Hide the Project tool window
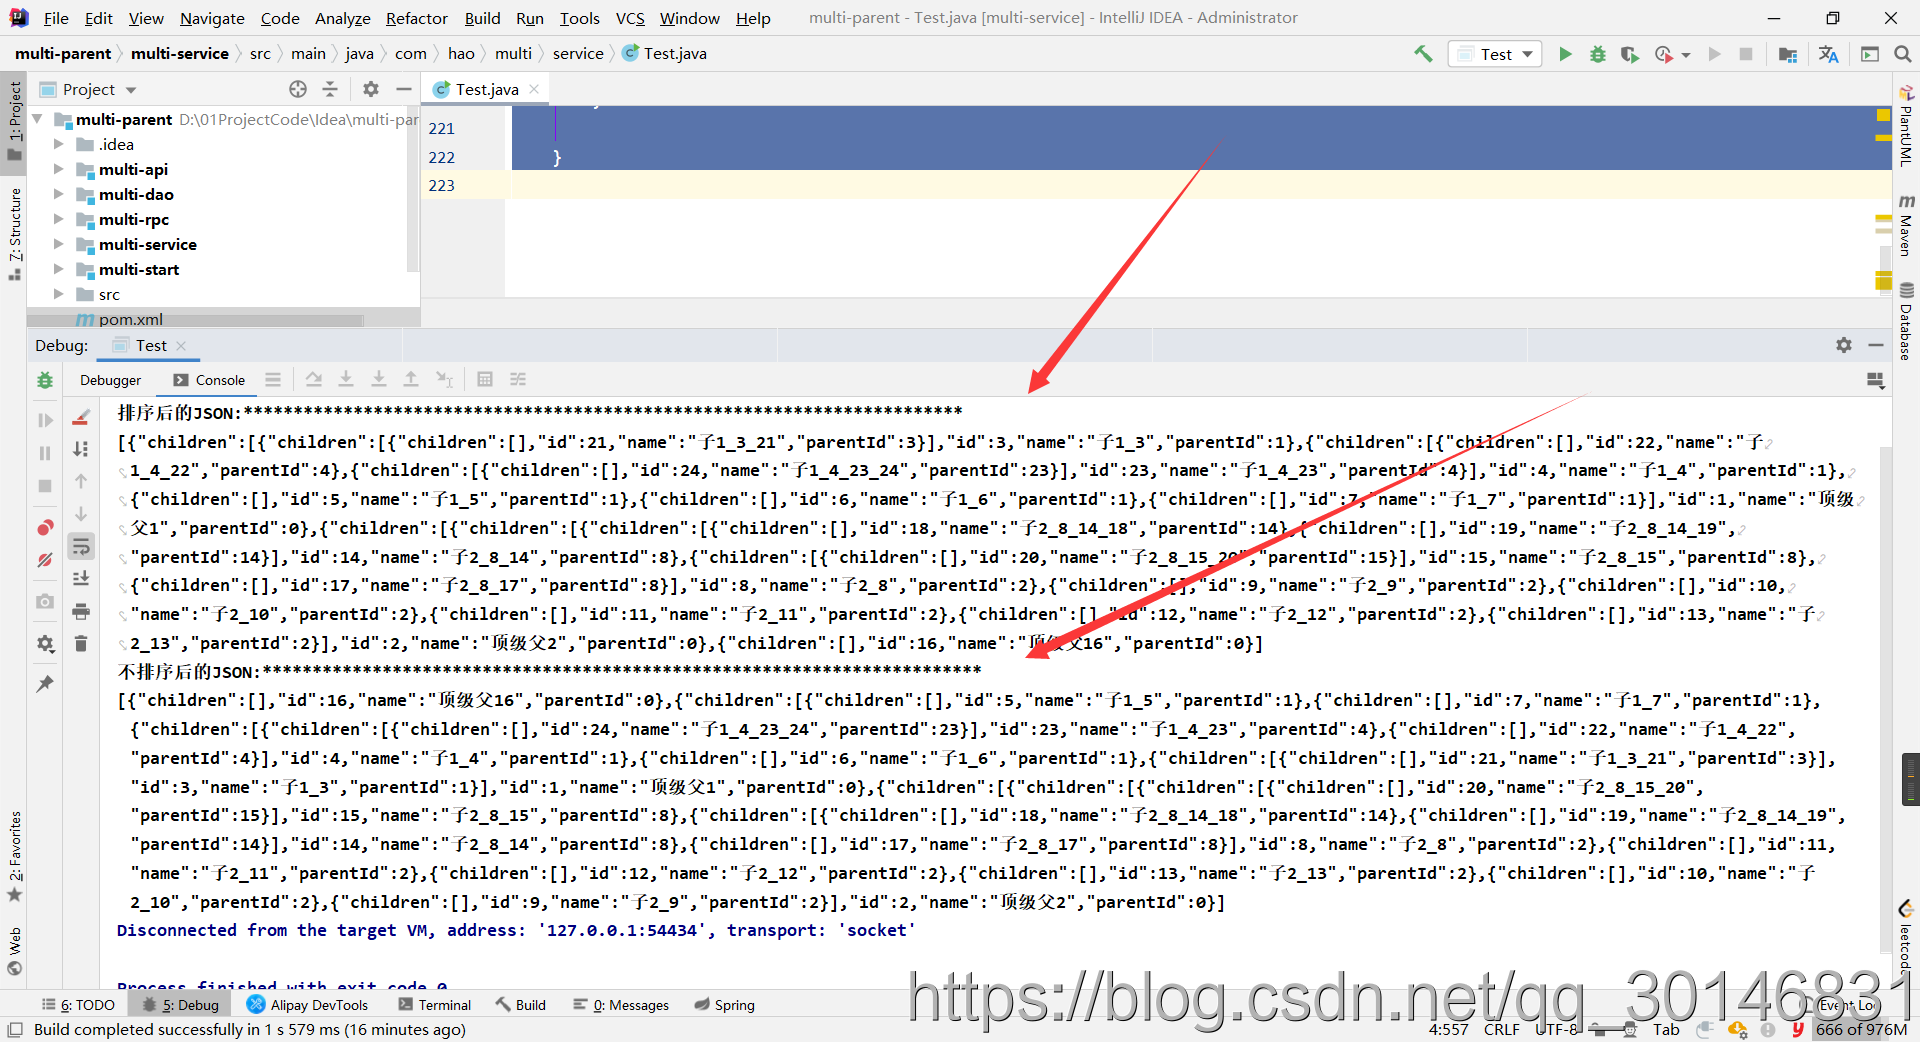This screenshot has height=1042, width=1920. click(403, 89)
